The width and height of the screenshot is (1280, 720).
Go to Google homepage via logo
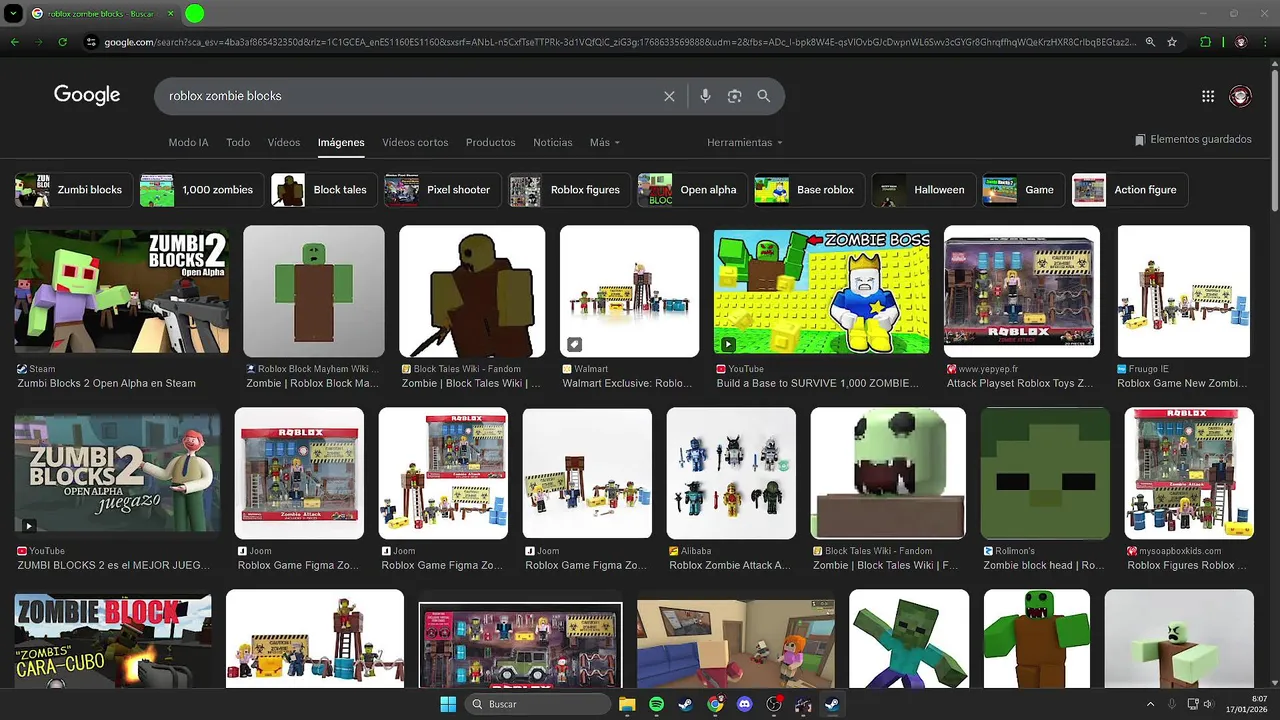coord(87,95)
